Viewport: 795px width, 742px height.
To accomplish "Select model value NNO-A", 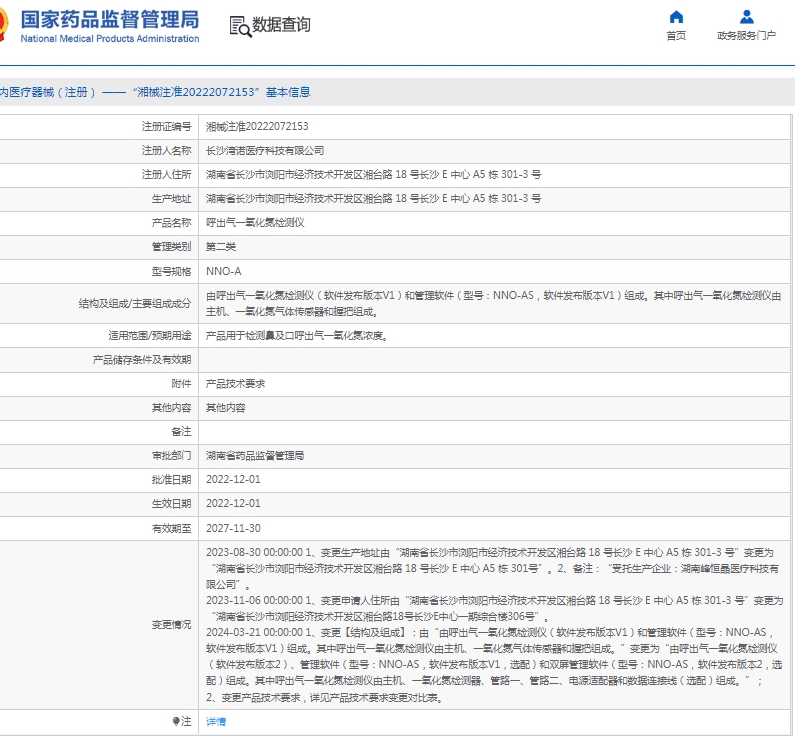I will click(224, 271).
